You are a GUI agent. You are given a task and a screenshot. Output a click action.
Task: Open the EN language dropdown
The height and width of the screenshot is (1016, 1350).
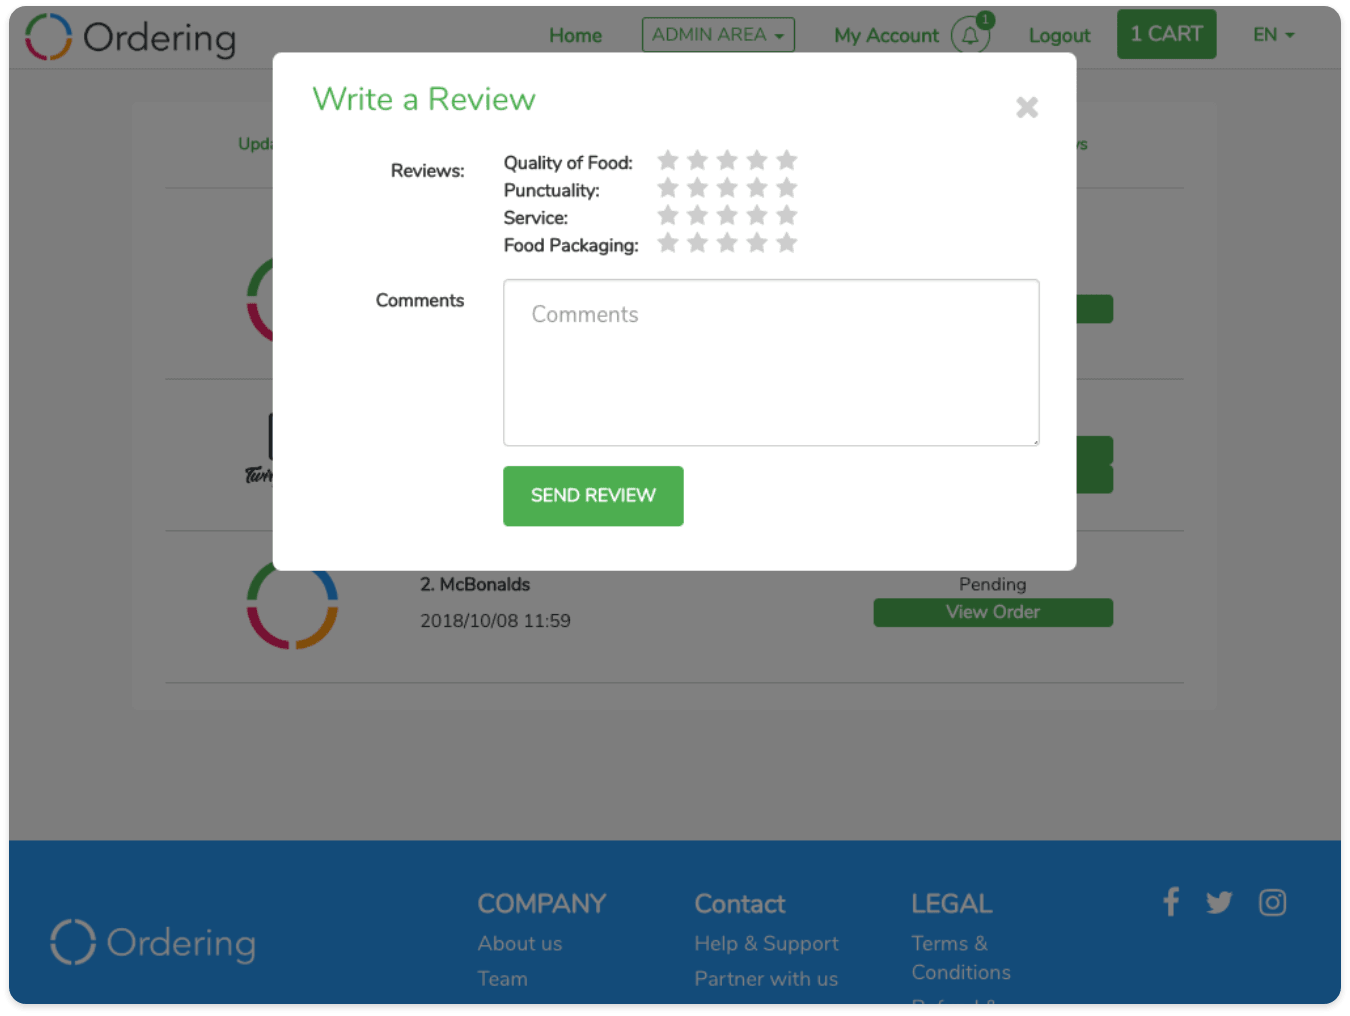pyautogui.click(x=1273, y=35)
